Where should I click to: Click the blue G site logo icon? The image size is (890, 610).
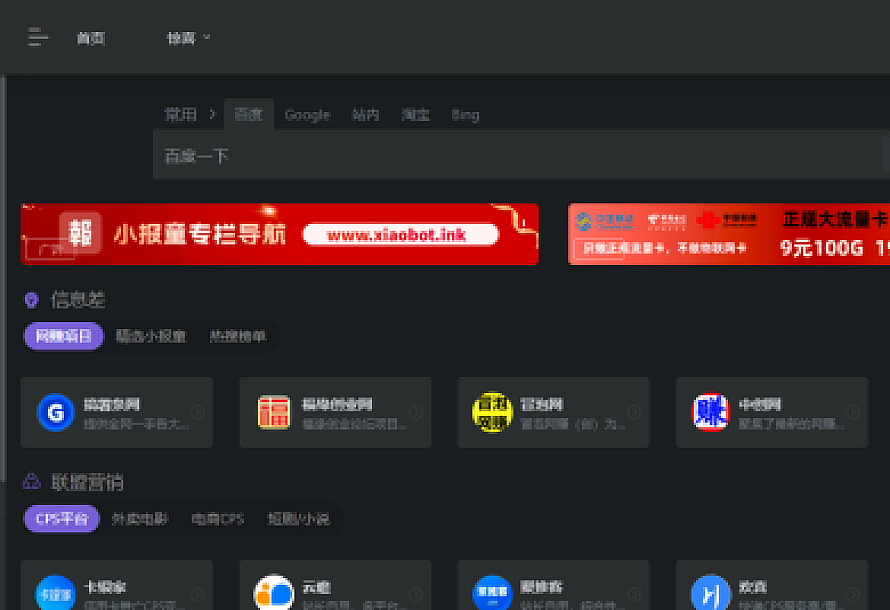56,412
